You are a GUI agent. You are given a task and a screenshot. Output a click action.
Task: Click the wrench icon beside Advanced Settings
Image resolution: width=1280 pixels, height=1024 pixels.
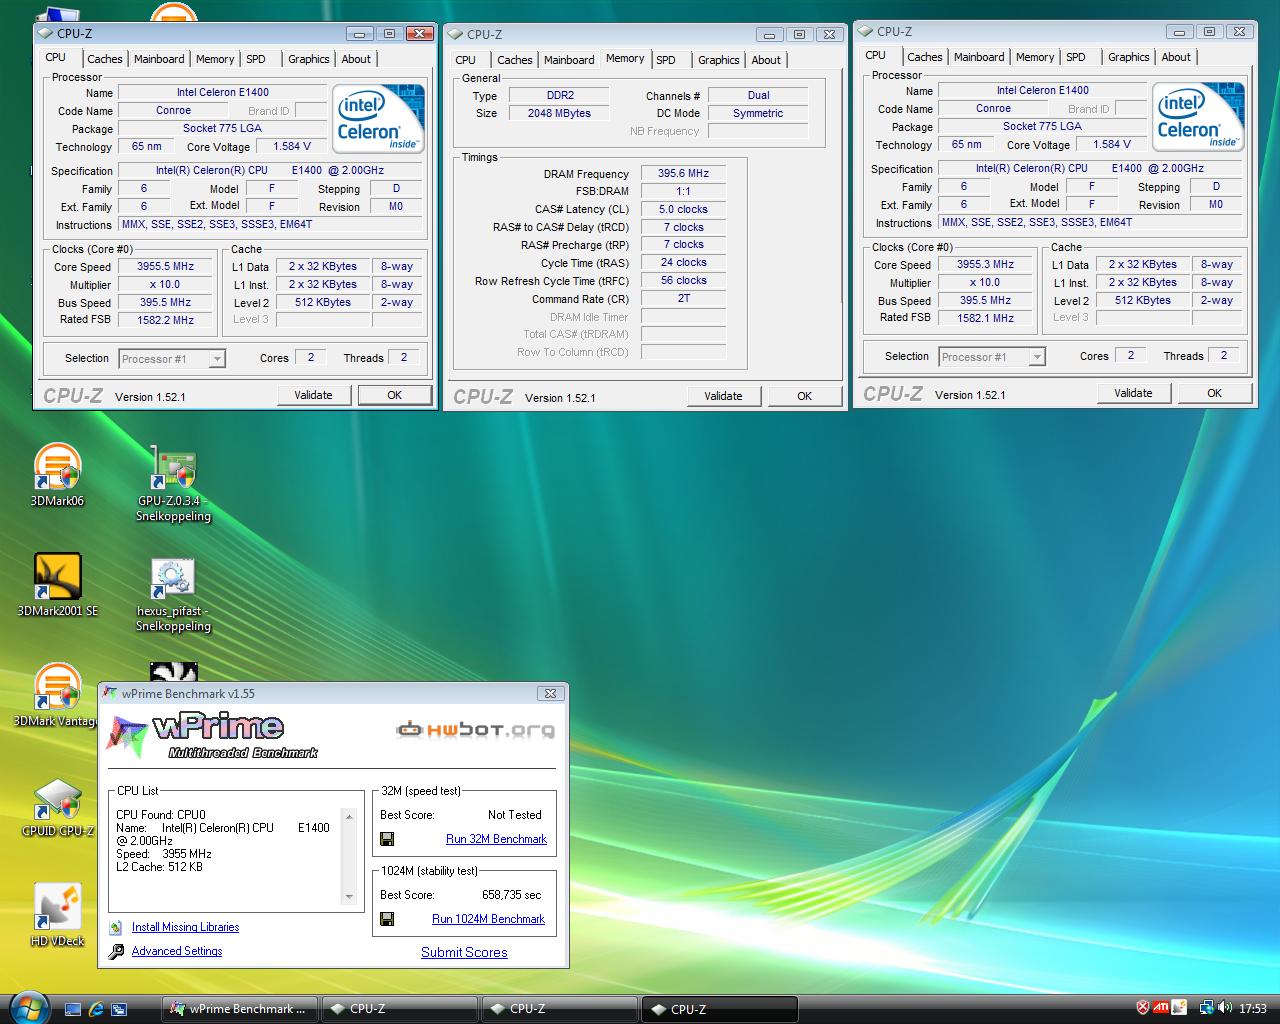[x=116, y=951]
